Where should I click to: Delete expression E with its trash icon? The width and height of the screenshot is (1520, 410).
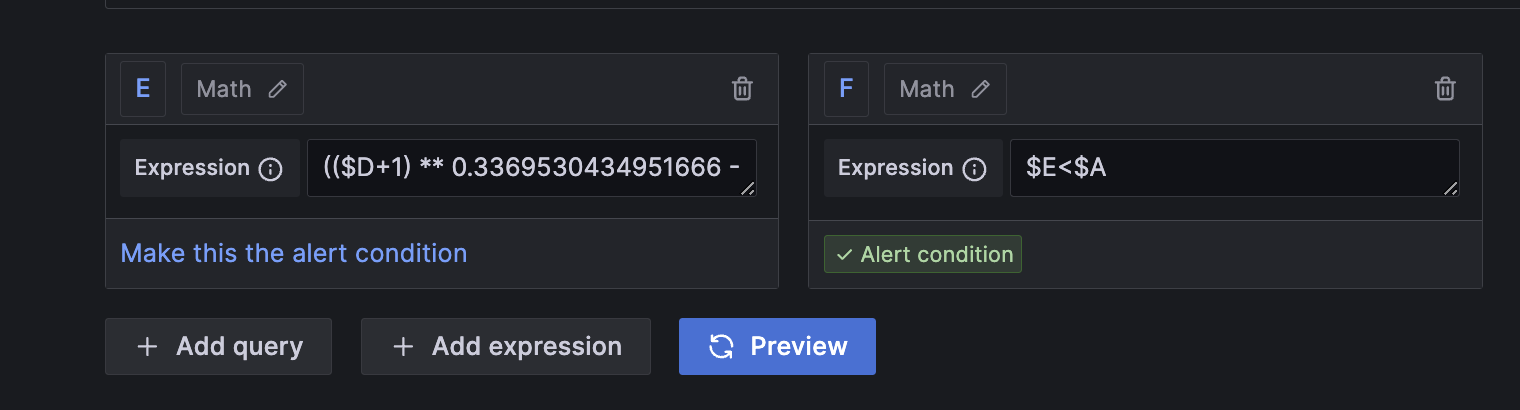pos(742,89)
